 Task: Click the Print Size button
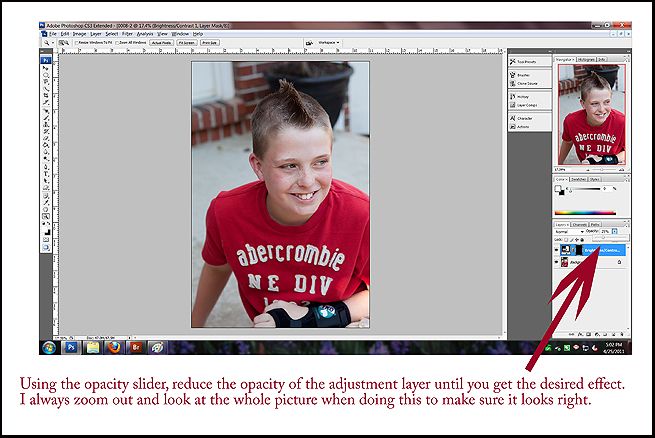[x=209, y=43]
